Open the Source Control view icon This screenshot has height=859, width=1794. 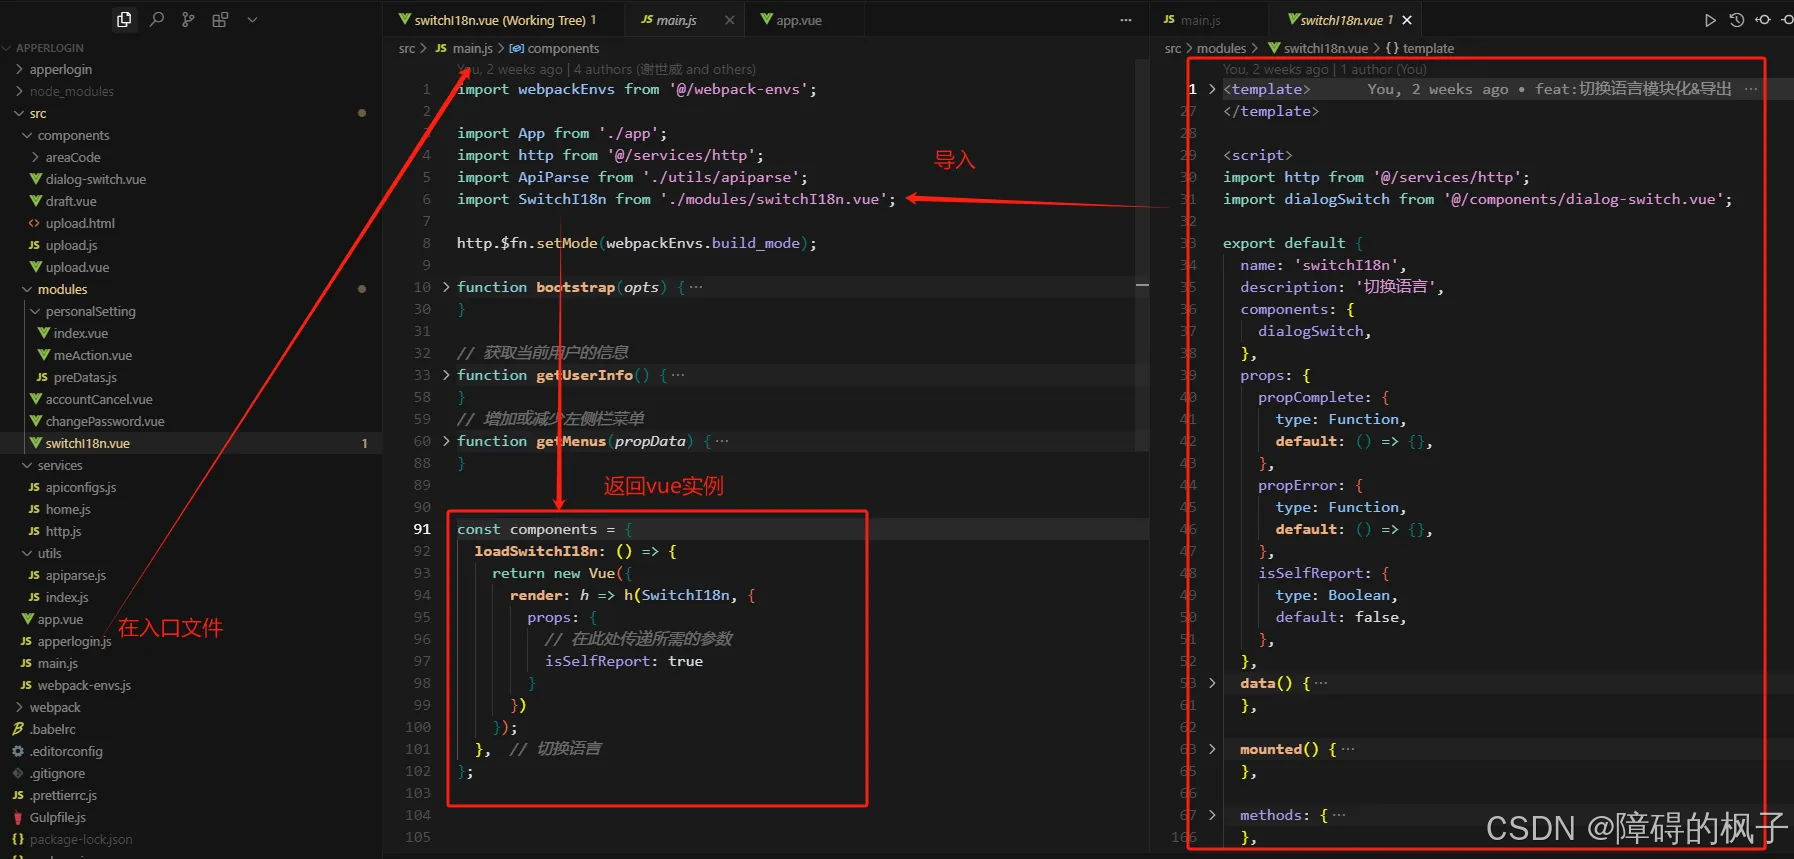[x=188, y=19]
